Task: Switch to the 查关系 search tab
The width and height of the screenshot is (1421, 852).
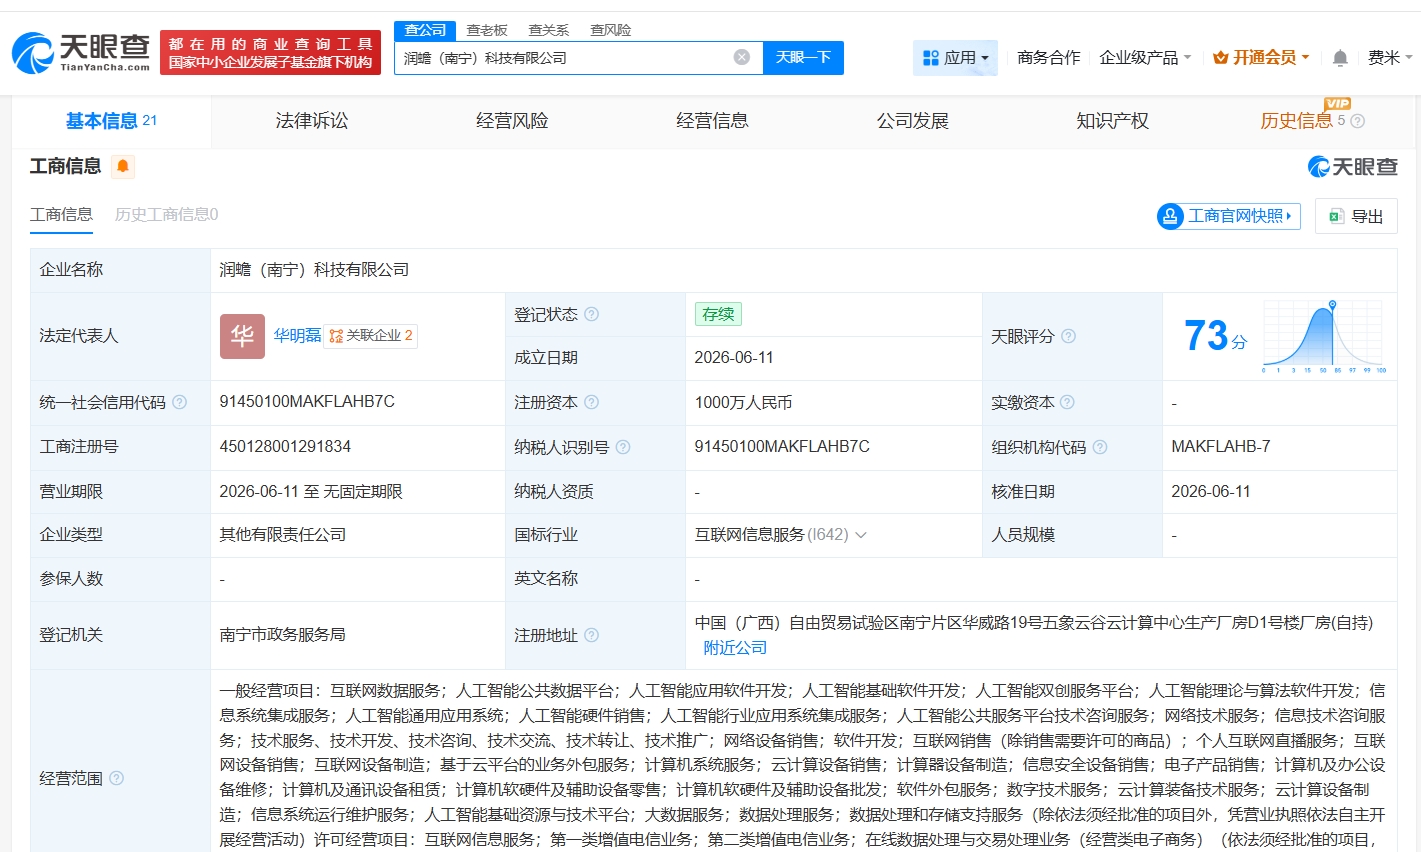Action: coord(549,30)
